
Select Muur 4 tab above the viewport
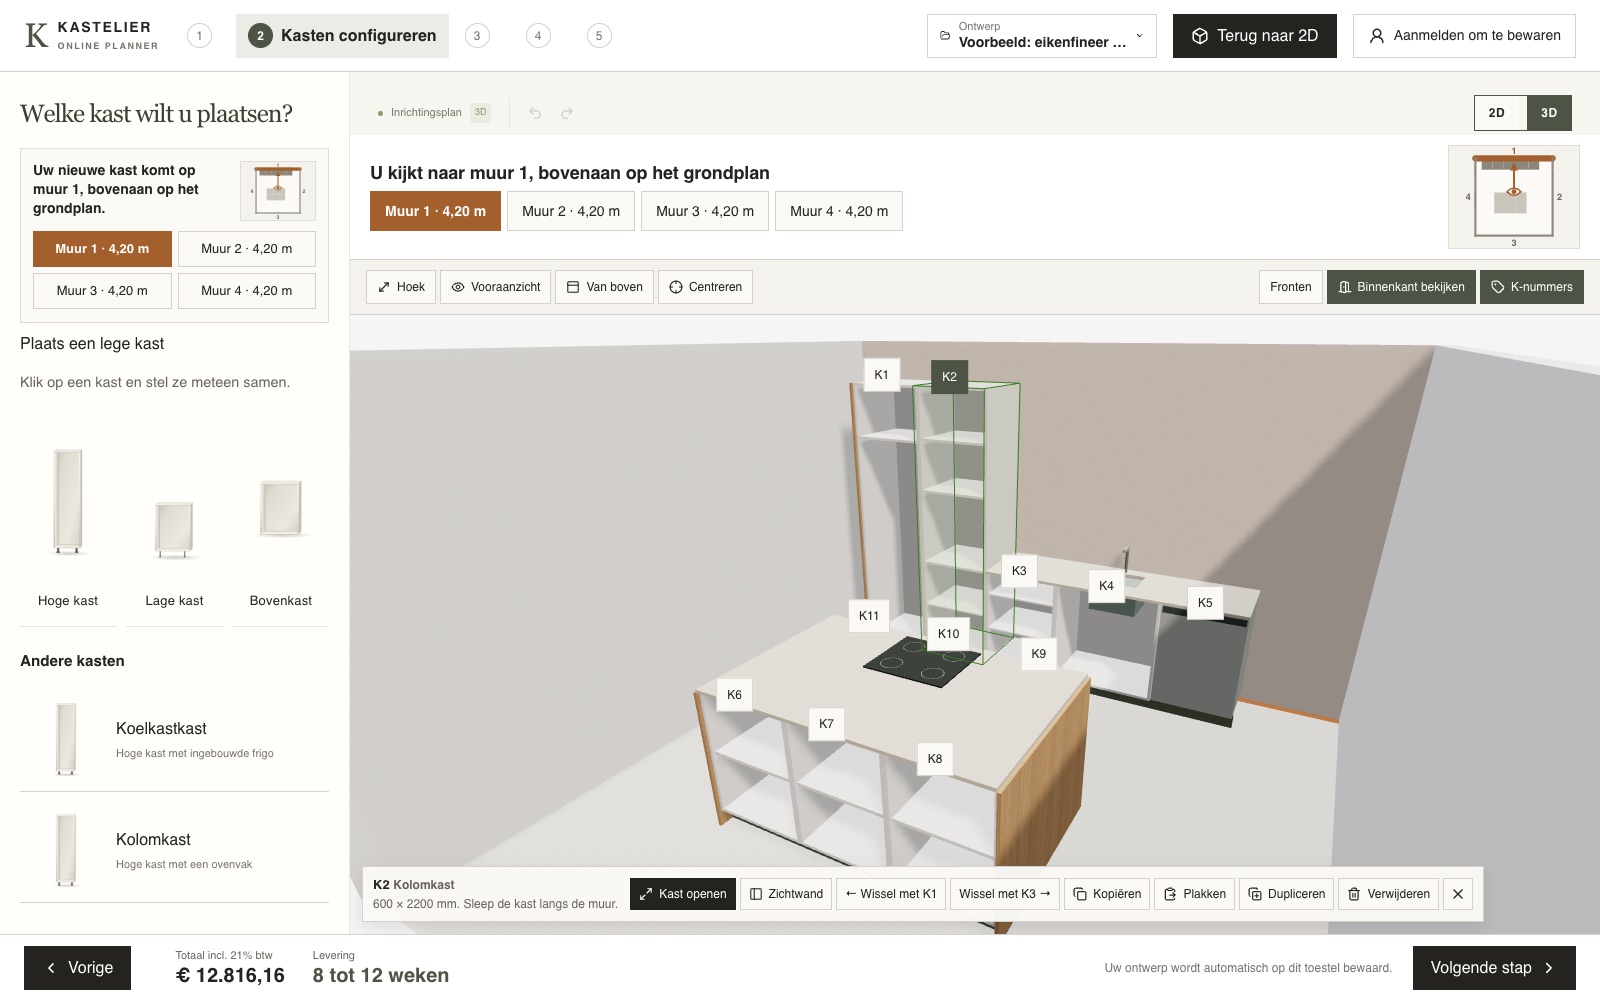click(x=839, y=211)
